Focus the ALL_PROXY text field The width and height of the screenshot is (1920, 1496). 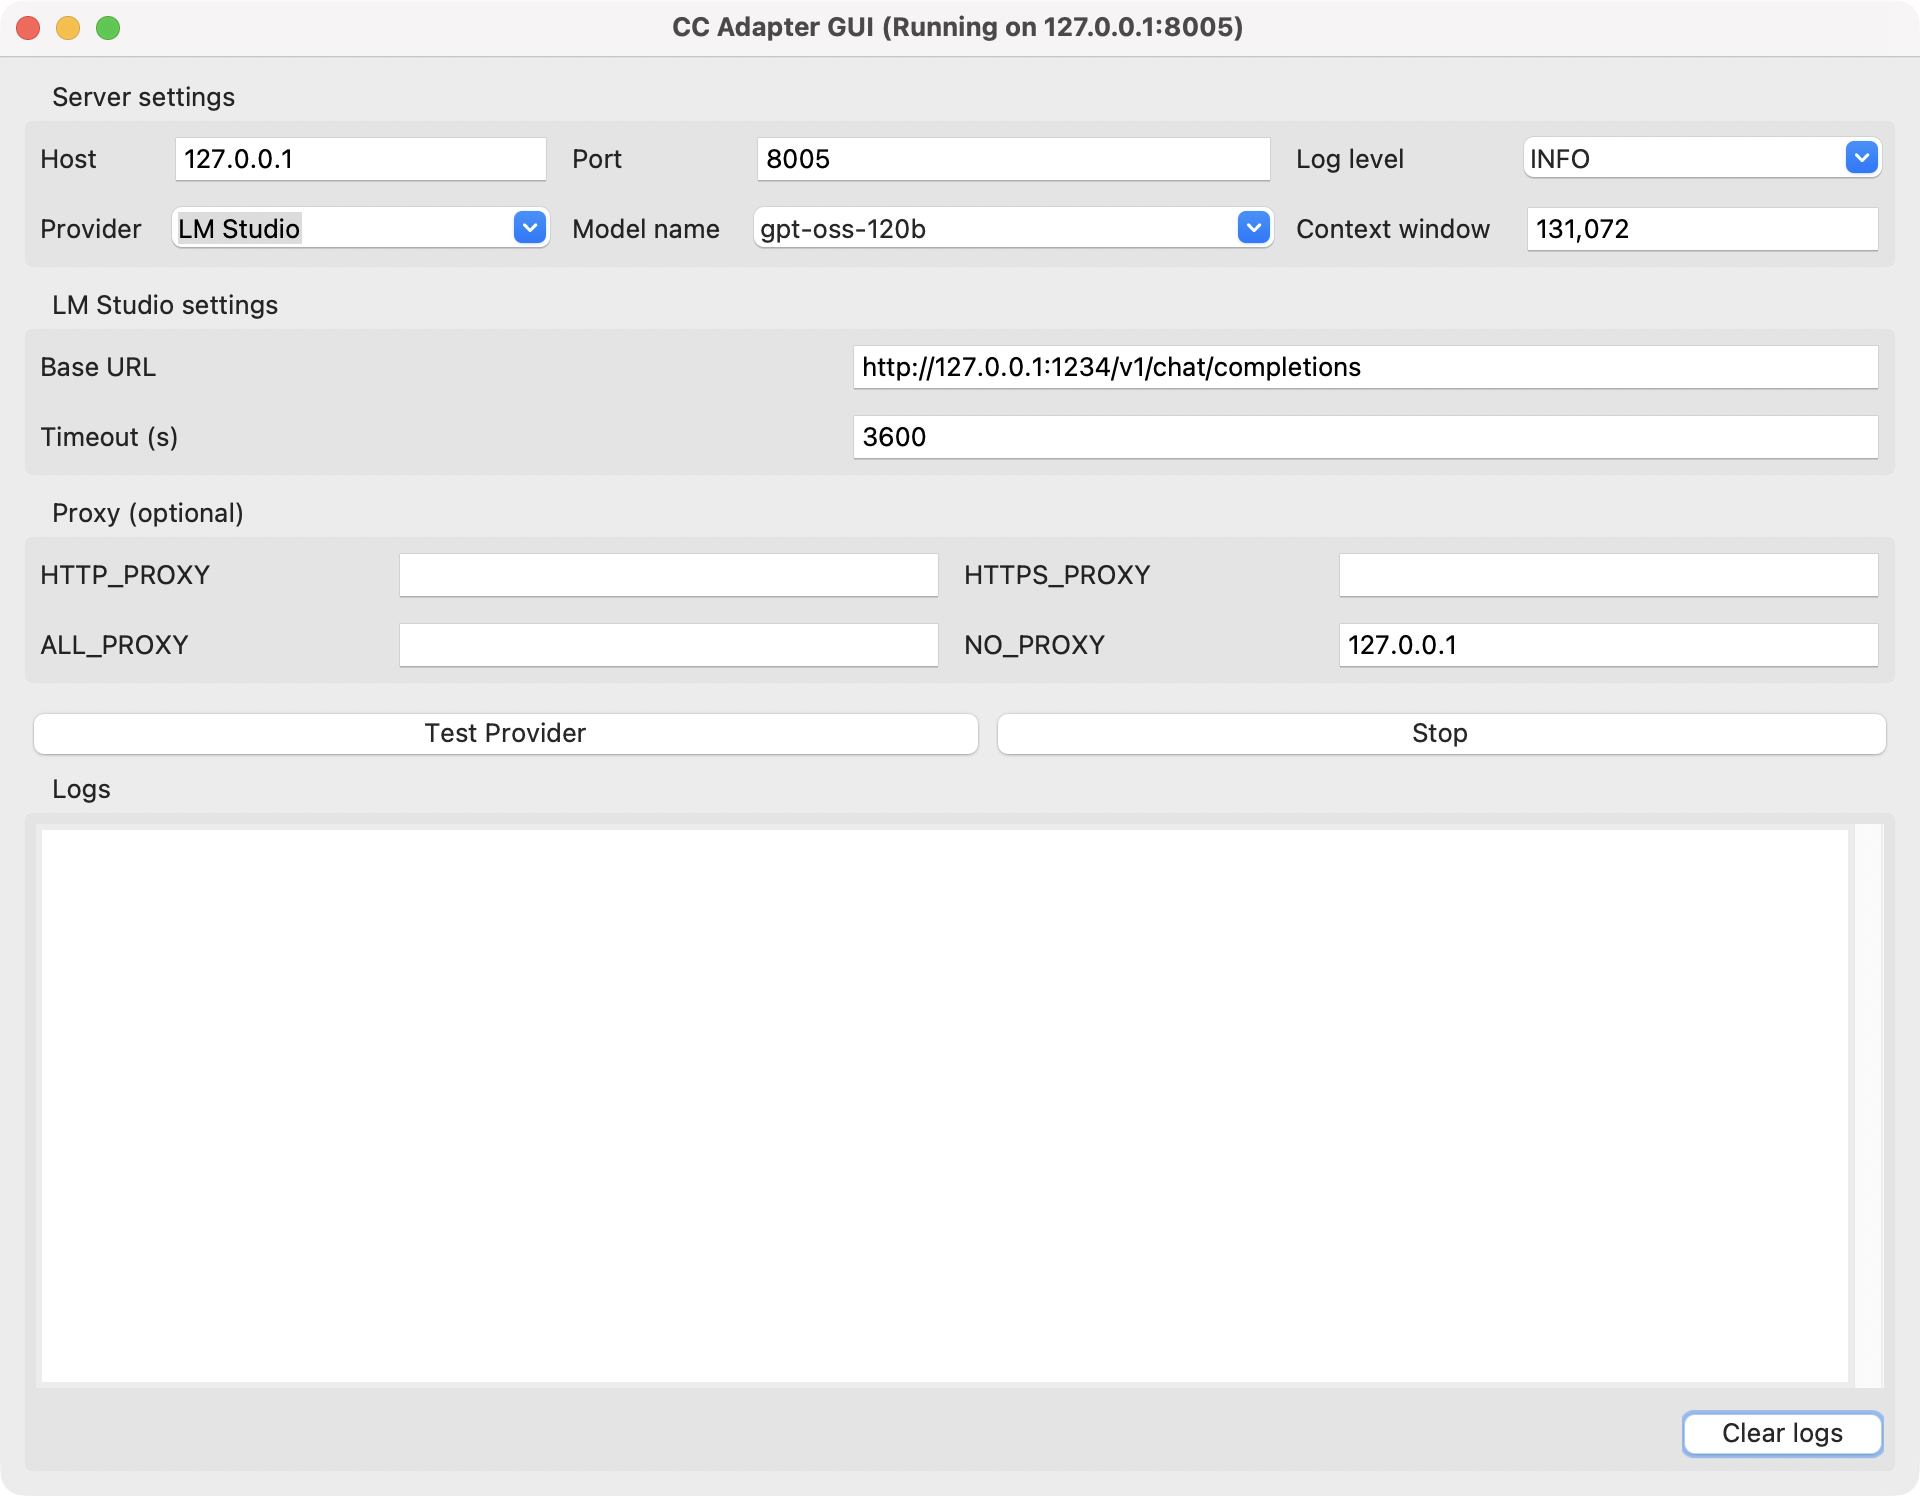tap(668, 645)
